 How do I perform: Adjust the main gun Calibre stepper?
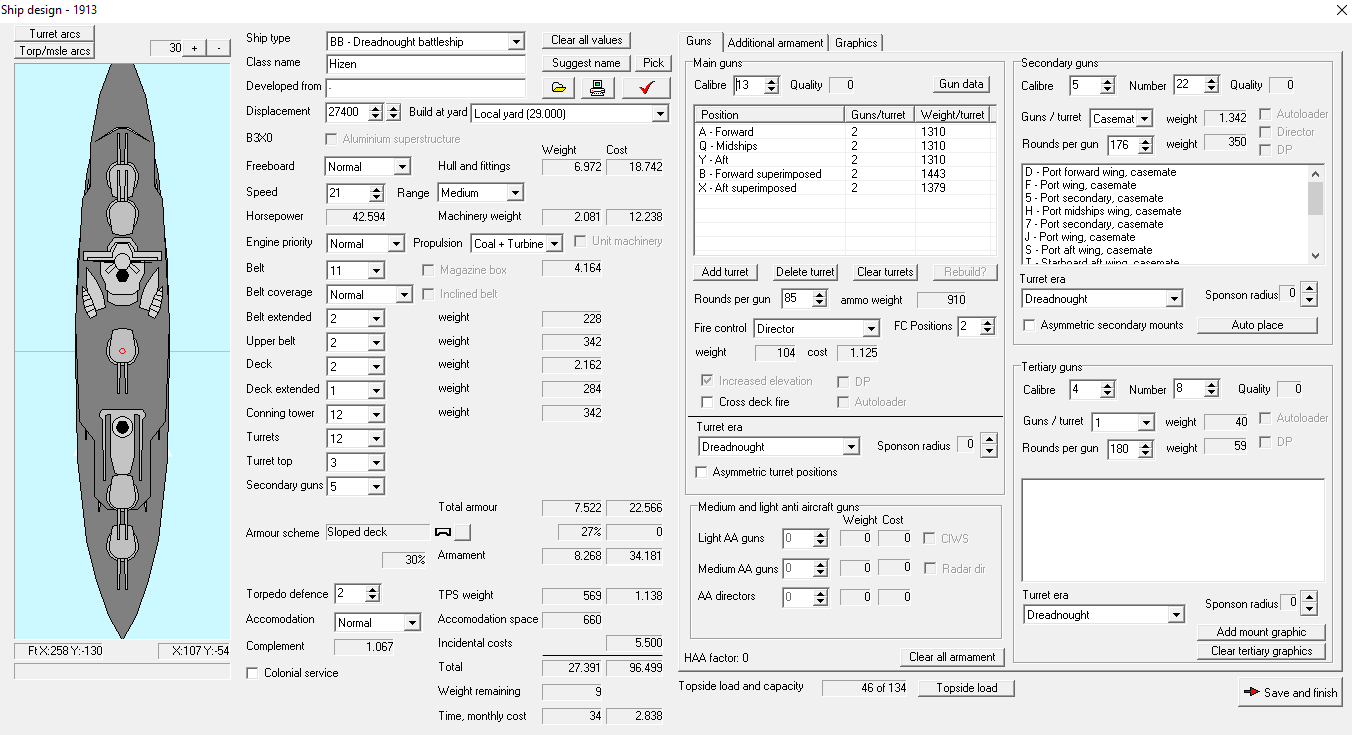coord(771,86)
